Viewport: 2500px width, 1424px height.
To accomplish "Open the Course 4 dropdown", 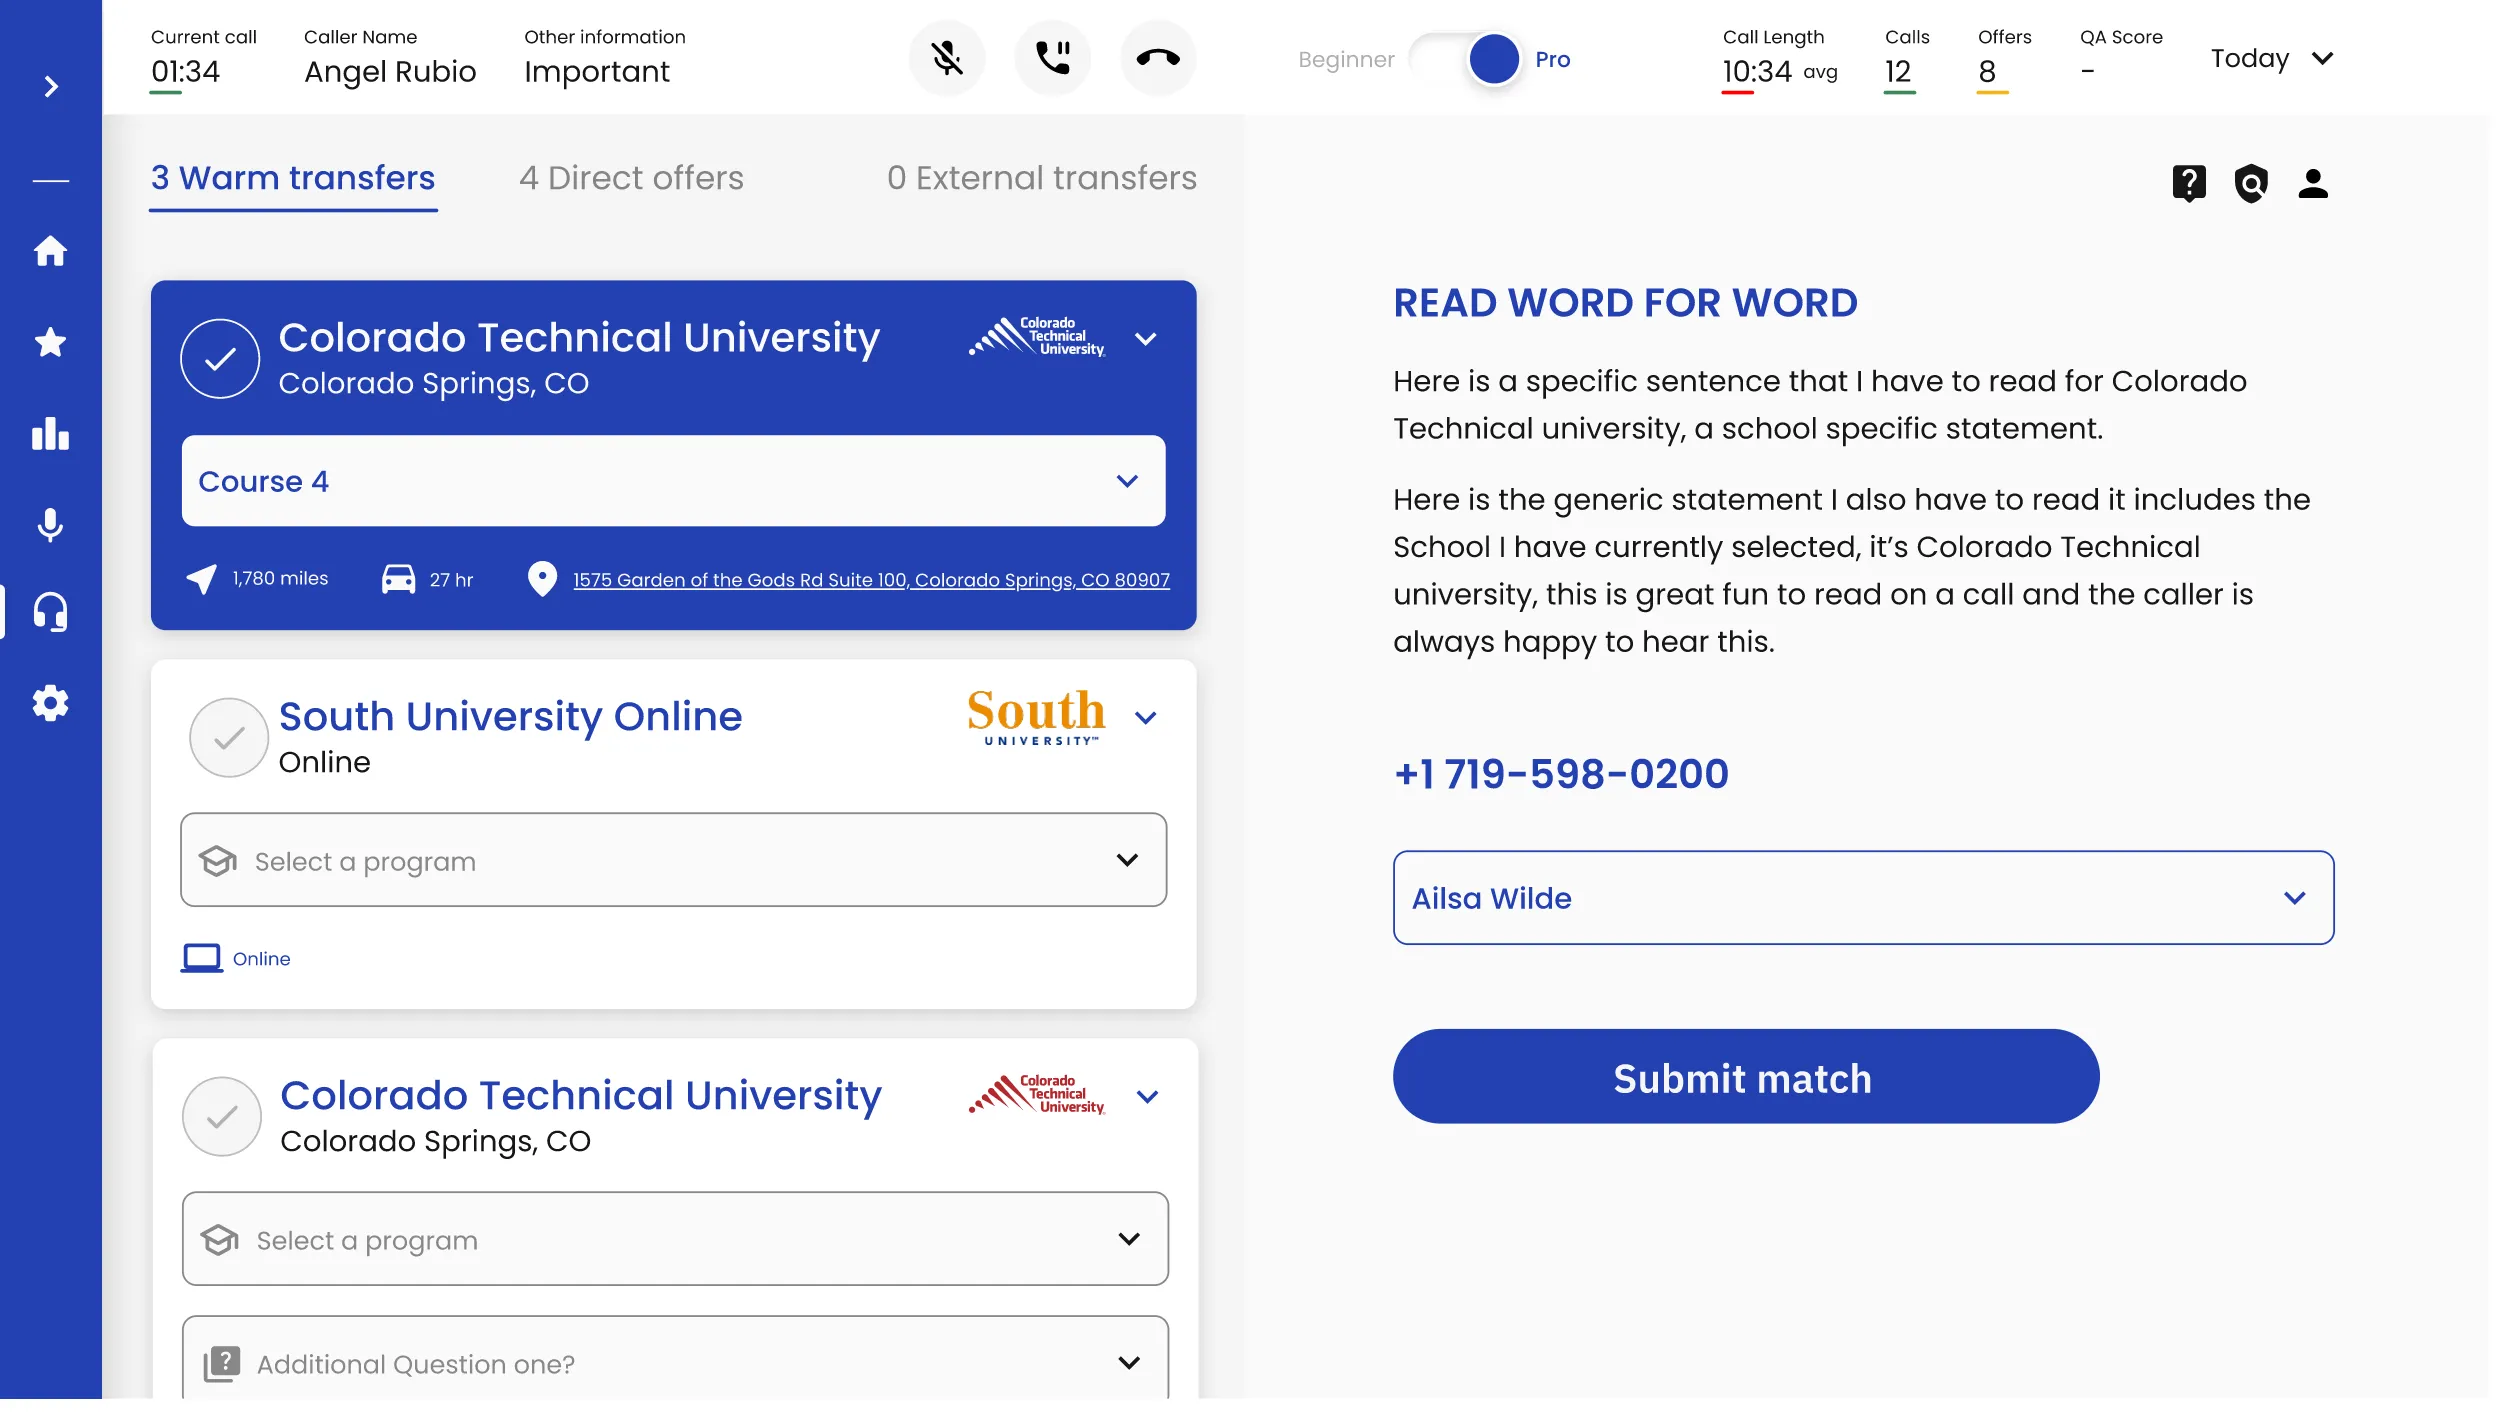I will coord(673,481).
